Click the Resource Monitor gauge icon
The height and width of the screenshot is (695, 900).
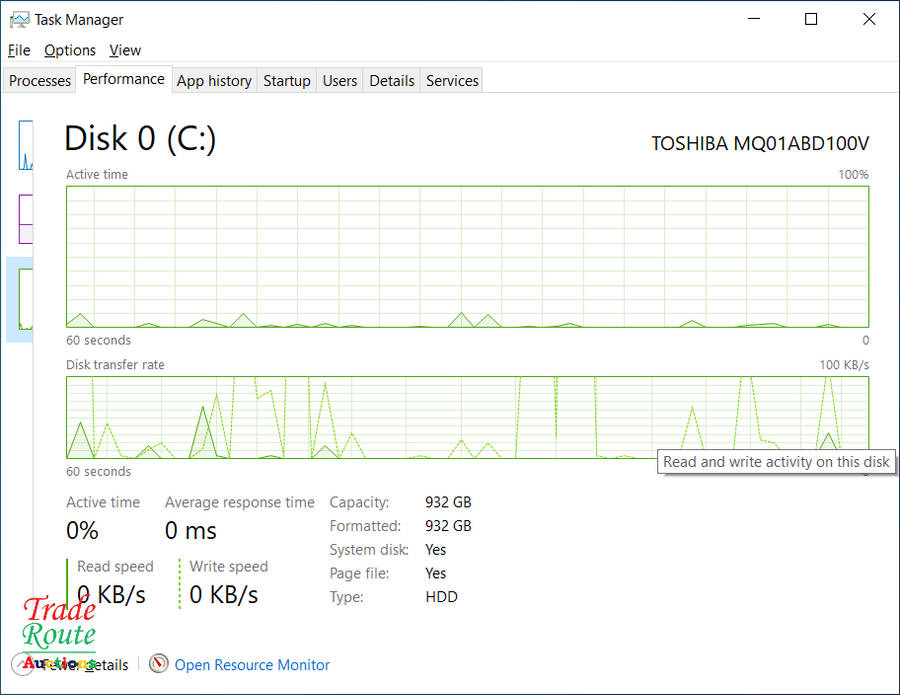tap(158, 664)
